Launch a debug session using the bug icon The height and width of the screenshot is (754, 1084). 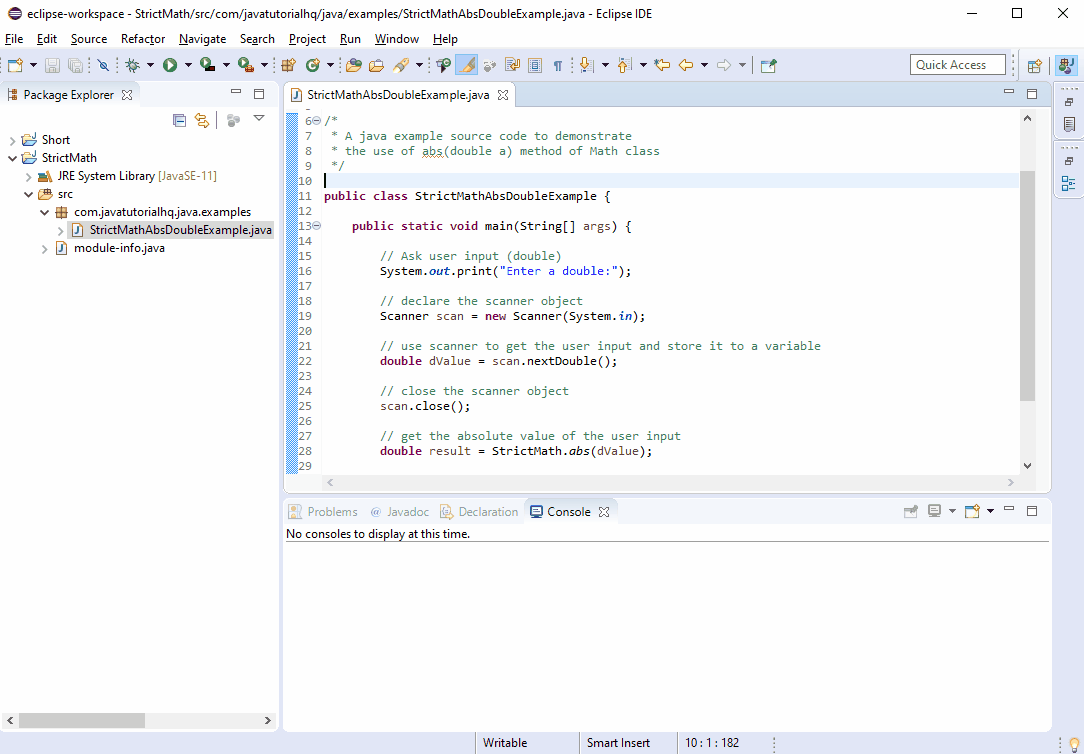coord(134,64)
